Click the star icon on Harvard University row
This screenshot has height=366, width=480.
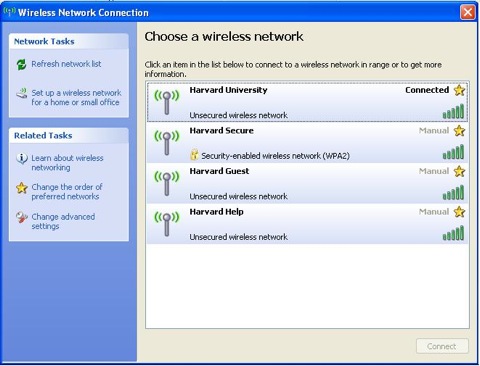point(459,90)
